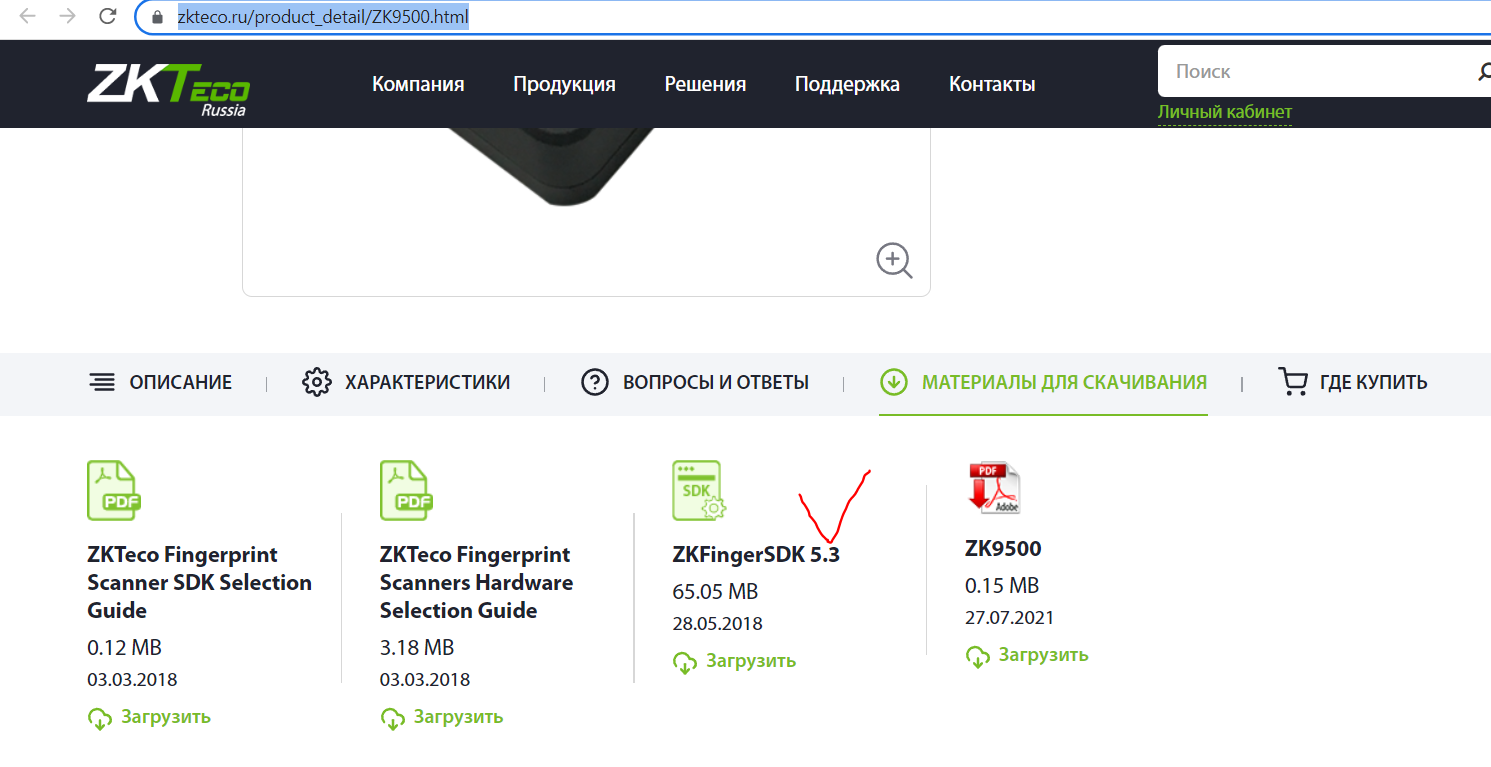Open the Решения menu
Image resolution: width=1491 pixels, height=767 pixels.
point(705,84)
